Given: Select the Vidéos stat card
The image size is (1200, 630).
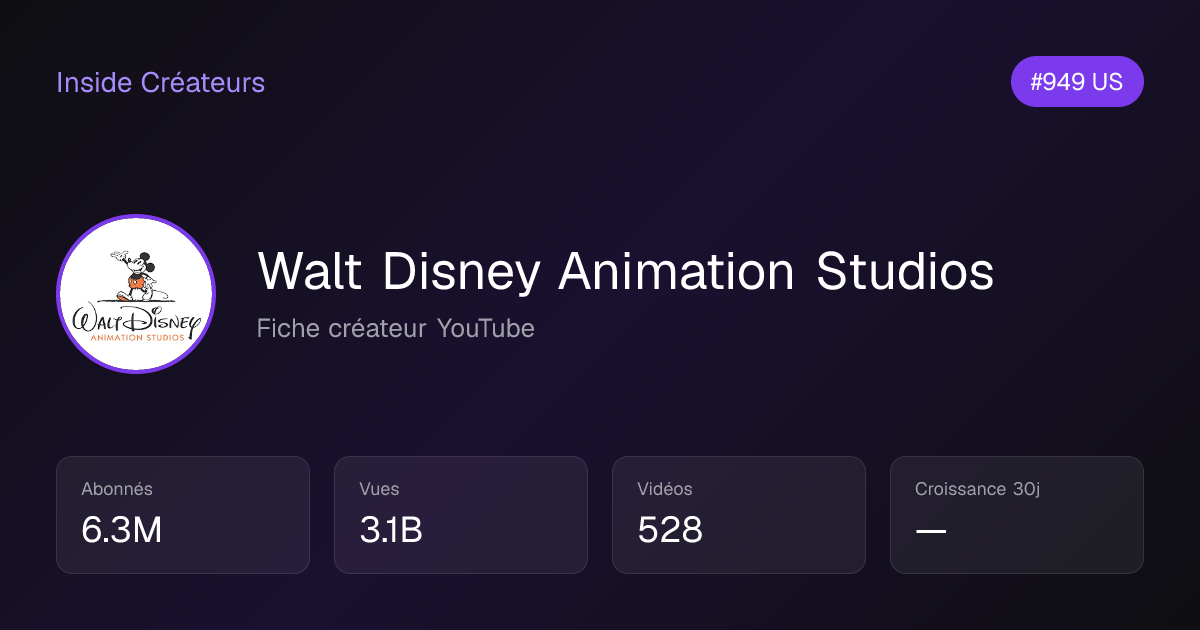Looking at the screenshot, I should point(739,515).
